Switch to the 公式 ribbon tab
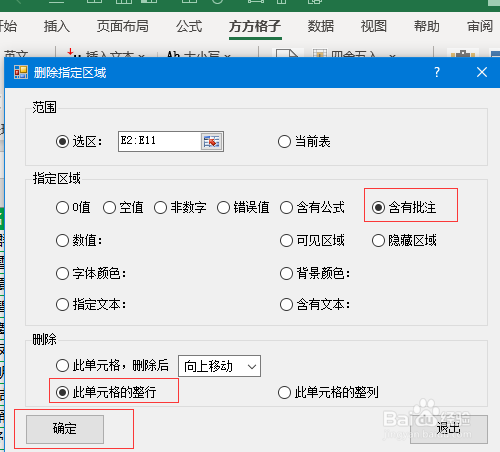 click(x=189, y=26)
